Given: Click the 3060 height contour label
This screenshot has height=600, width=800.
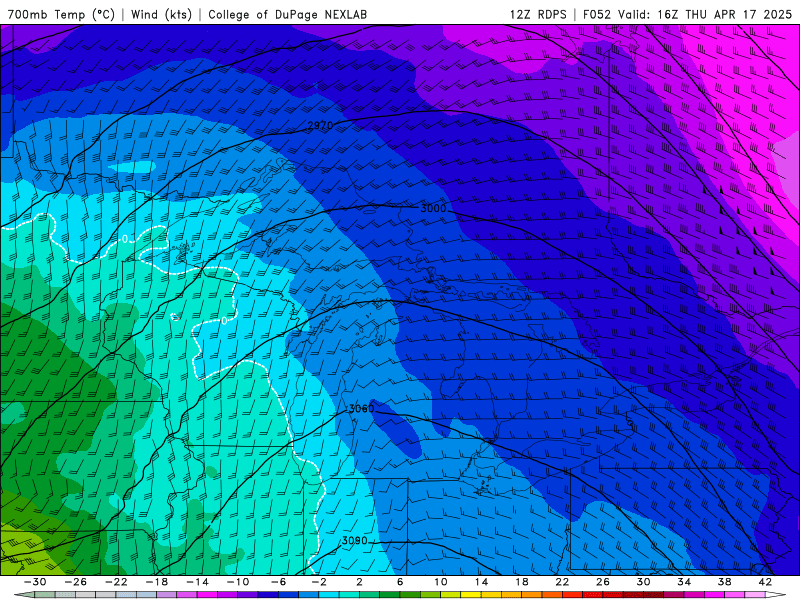Looking at the screenshot, I should click(x=361, y=409).
